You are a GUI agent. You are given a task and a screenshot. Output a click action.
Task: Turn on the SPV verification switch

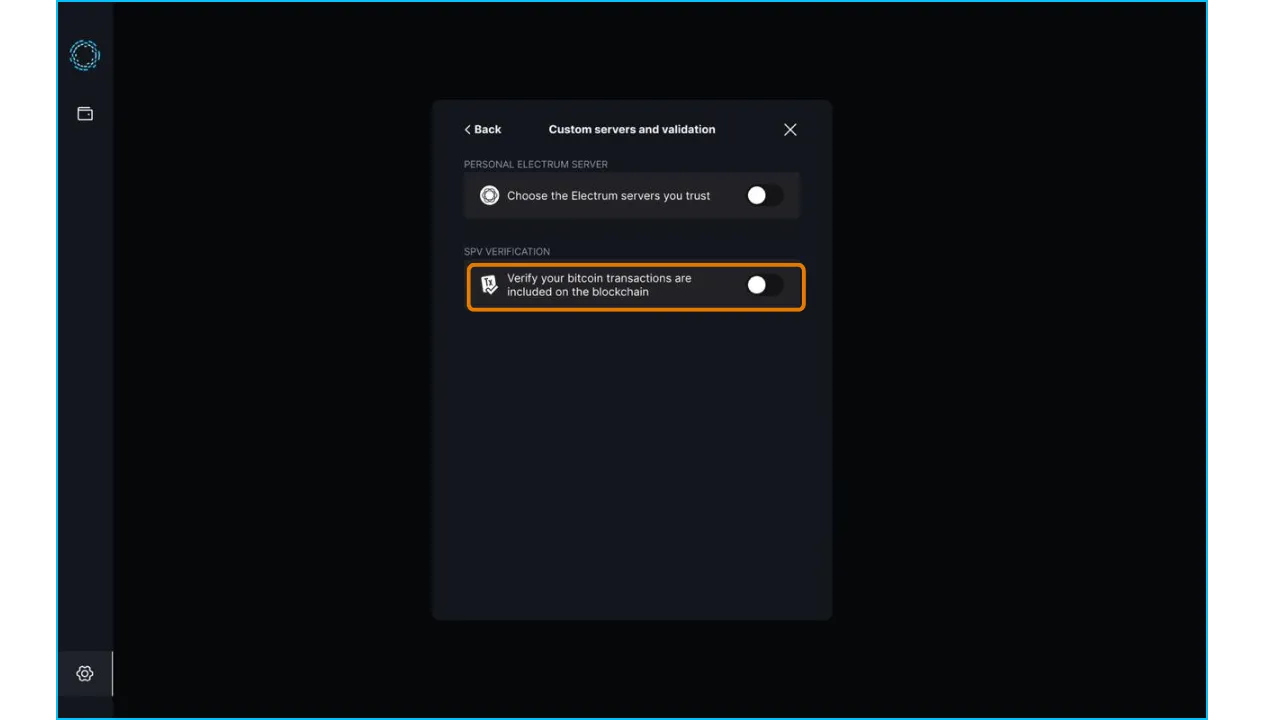pyautogui.click(x=763, y=286)
